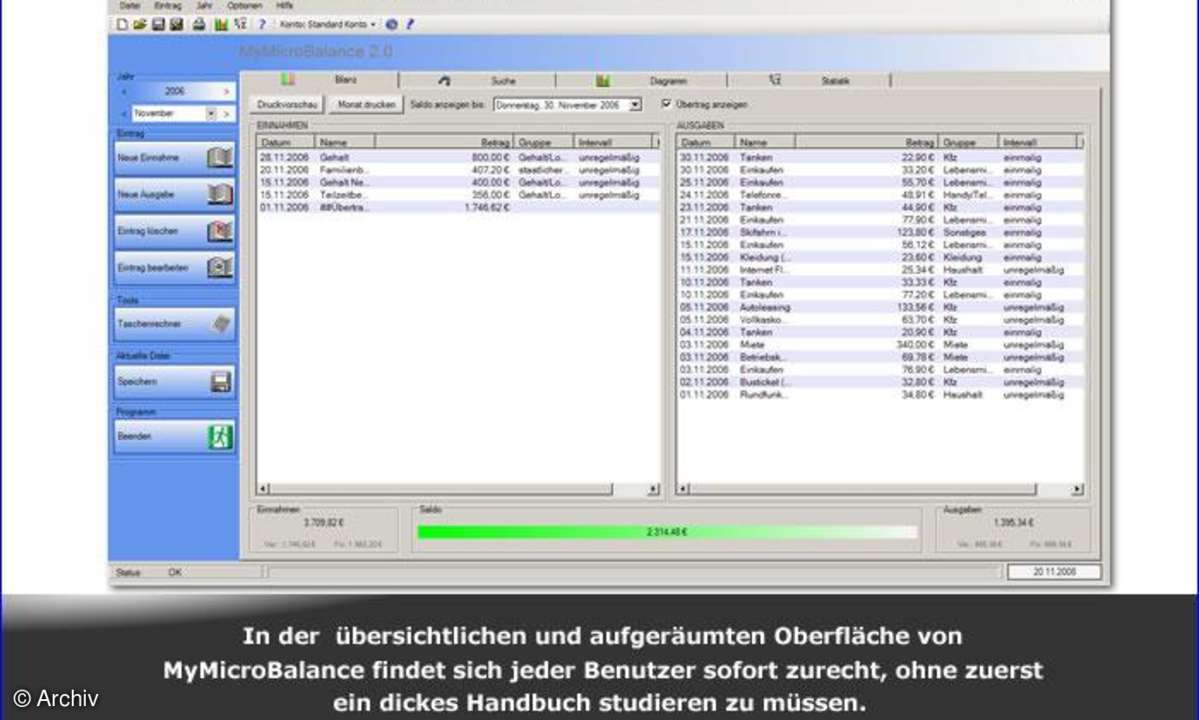Screen dimensions: 1199x720
Task: Click the Ausgaben list horizontal scrollbar
Action: coord(880,489)
